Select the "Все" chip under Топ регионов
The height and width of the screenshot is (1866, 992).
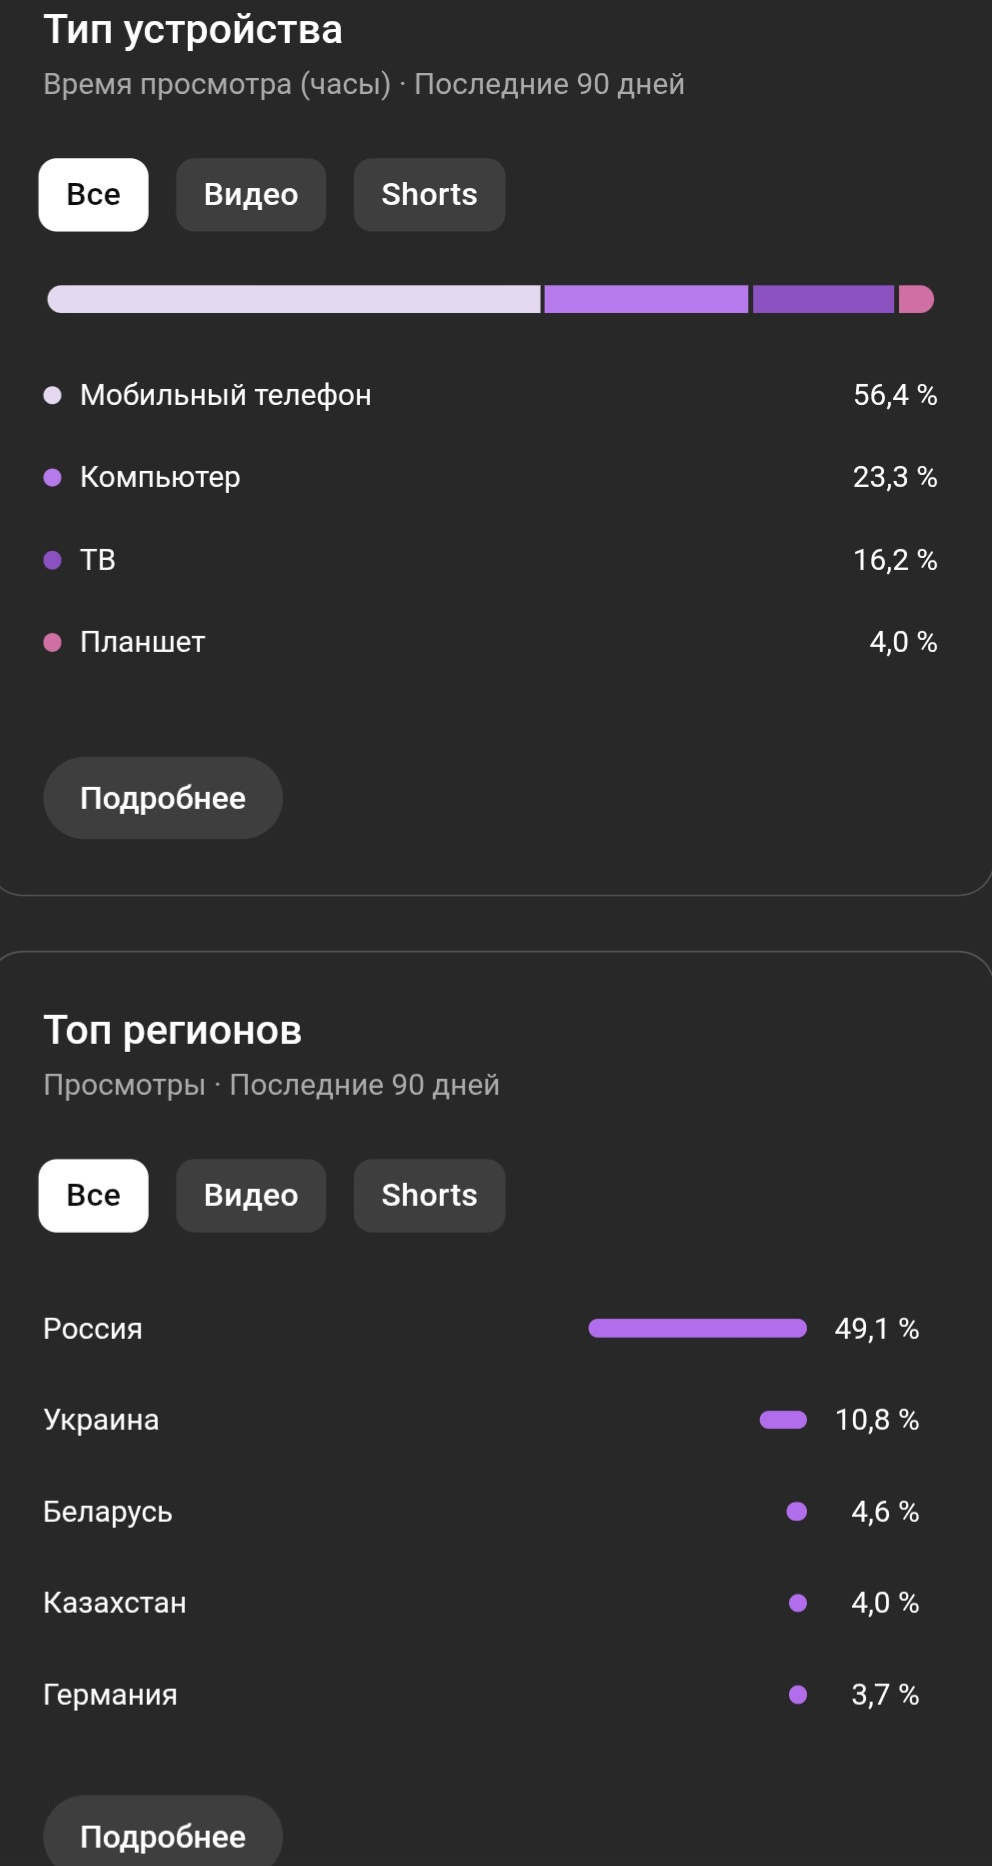[x=93, y=1196]
